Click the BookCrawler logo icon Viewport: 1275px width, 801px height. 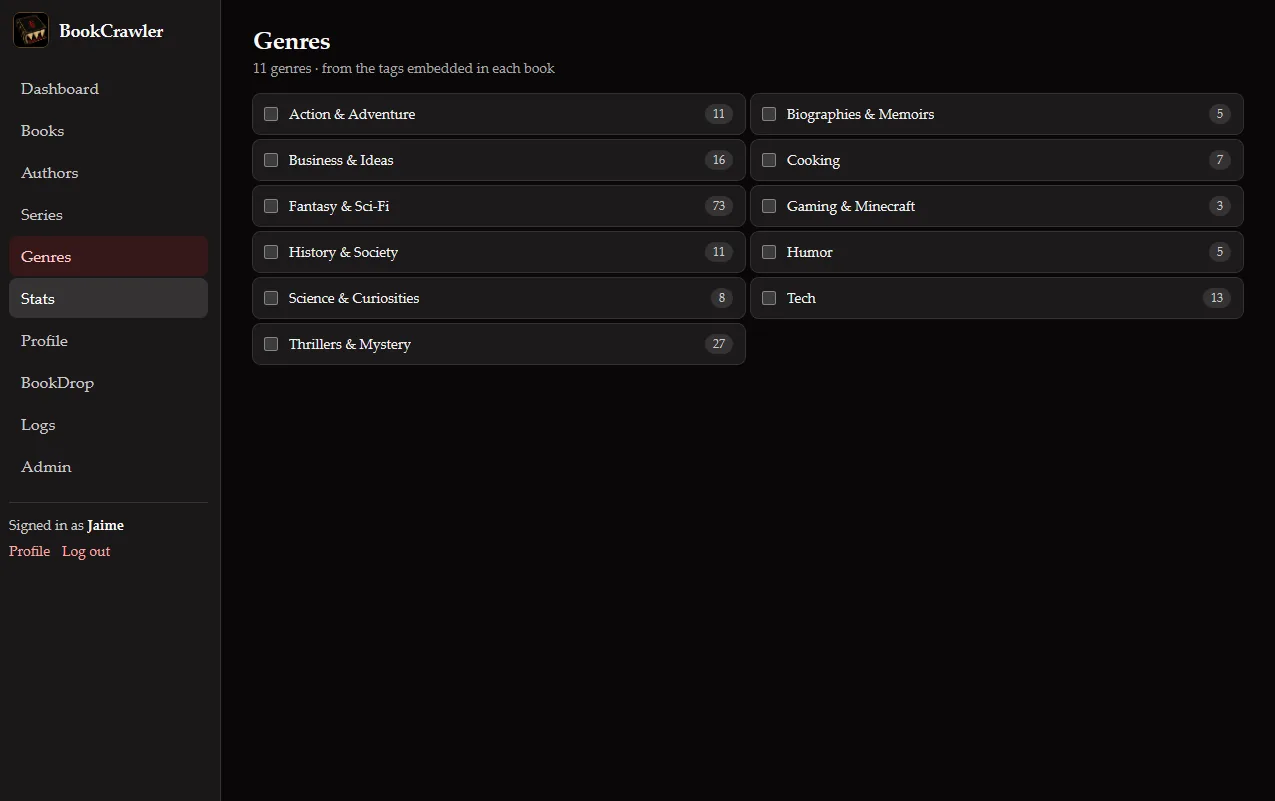pyautogui.click(x=31, y=30)
